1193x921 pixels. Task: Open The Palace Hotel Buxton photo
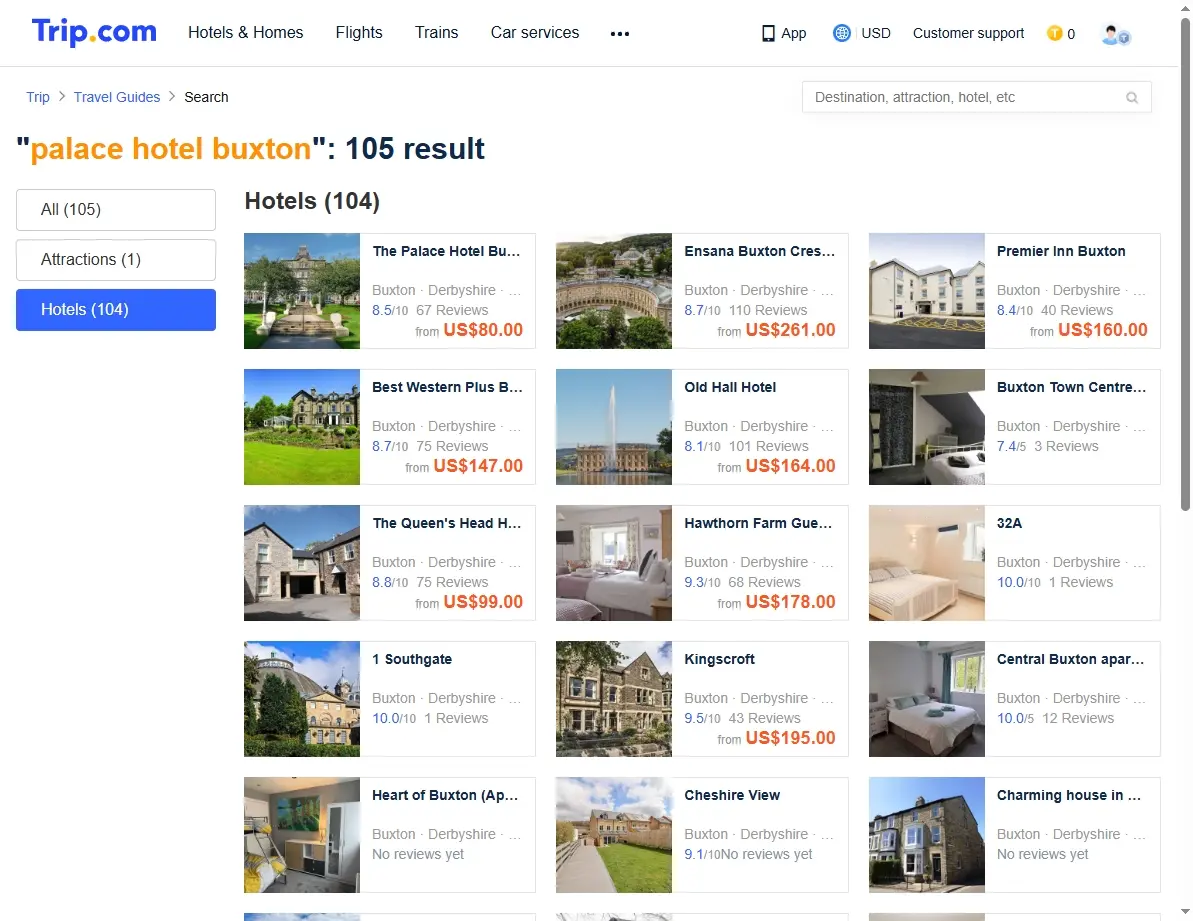[302, 291]
